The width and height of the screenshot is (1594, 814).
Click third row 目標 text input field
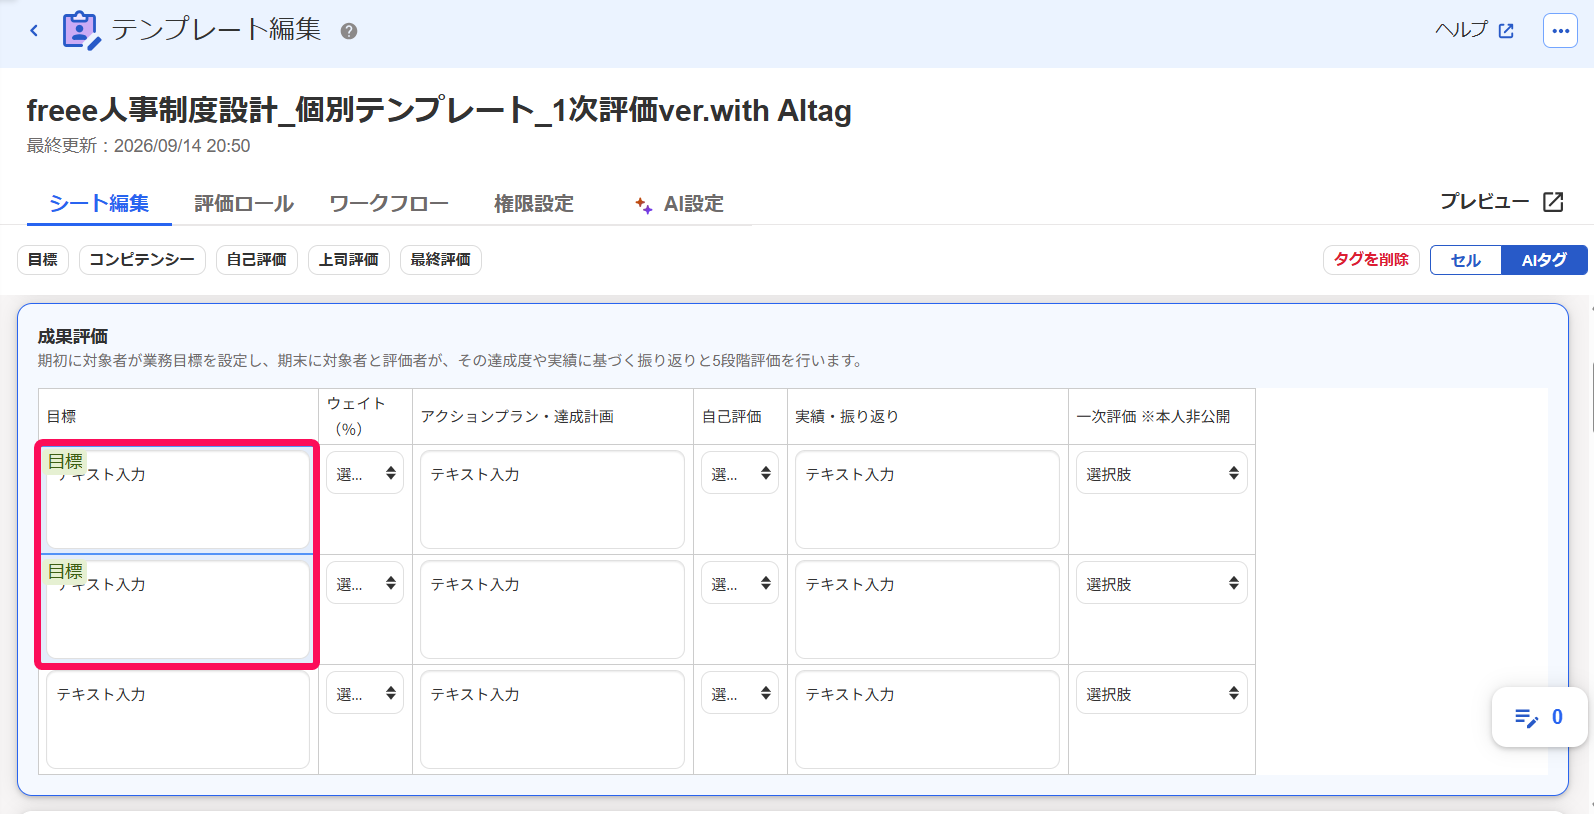178,719
